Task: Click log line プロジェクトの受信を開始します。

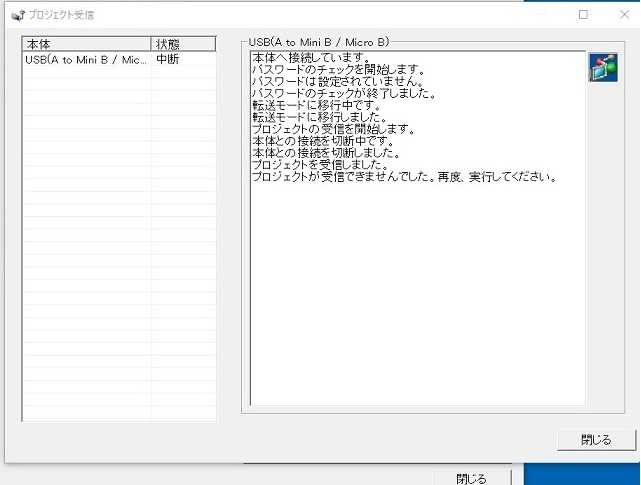Action: pyautogui.click(x=334, y=129)
